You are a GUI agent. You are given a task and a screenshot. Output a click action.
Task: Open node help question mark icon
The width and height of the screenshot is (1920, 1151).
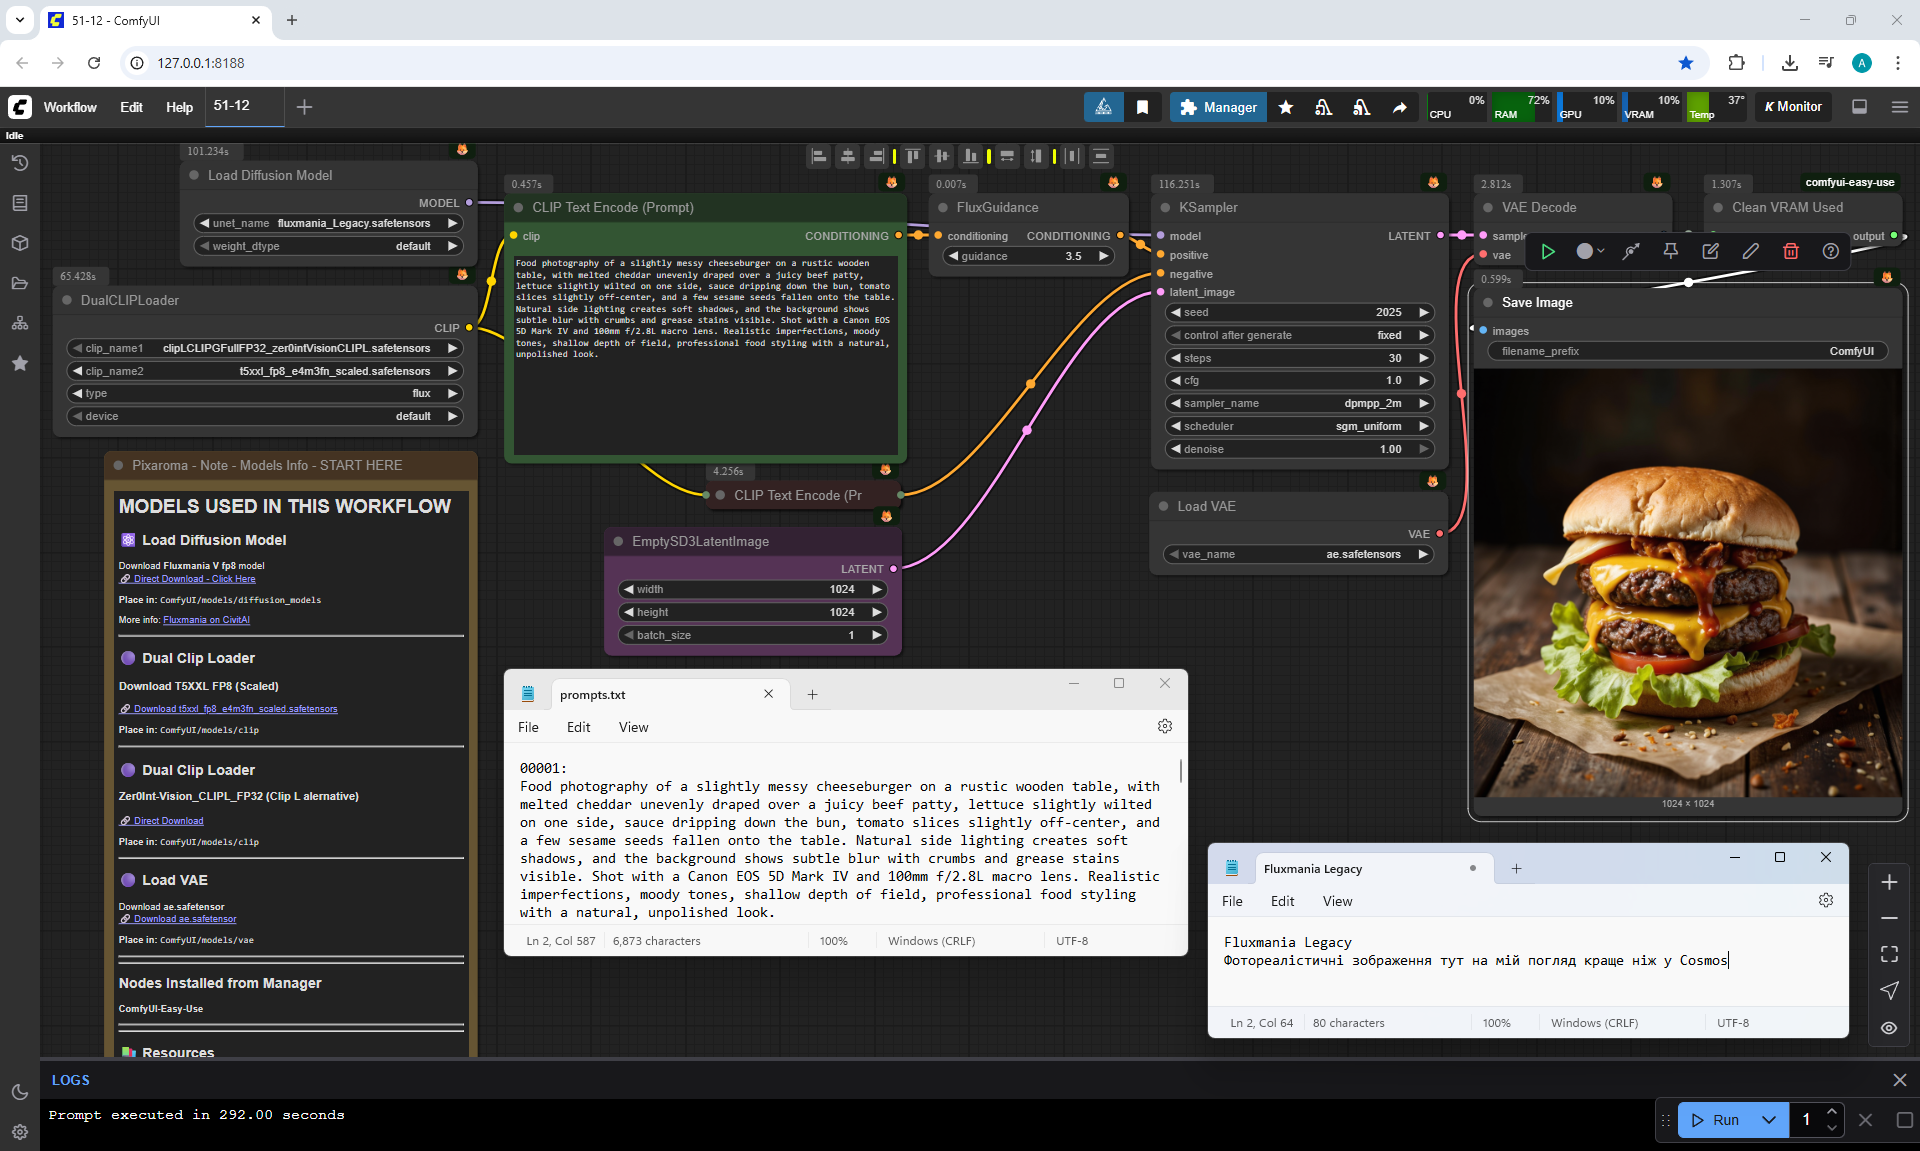[1830, 251]
